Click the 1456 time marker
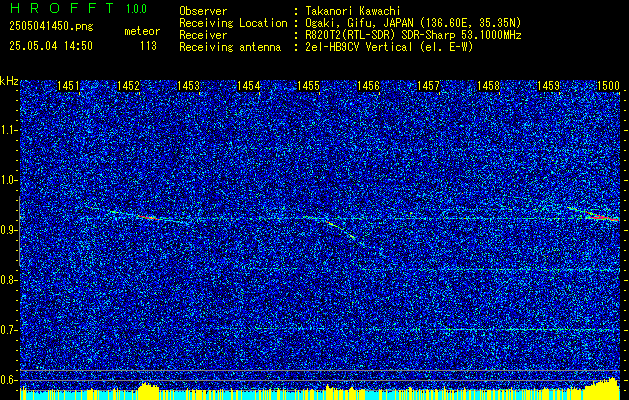629x400 pixels. pos(369,86)
